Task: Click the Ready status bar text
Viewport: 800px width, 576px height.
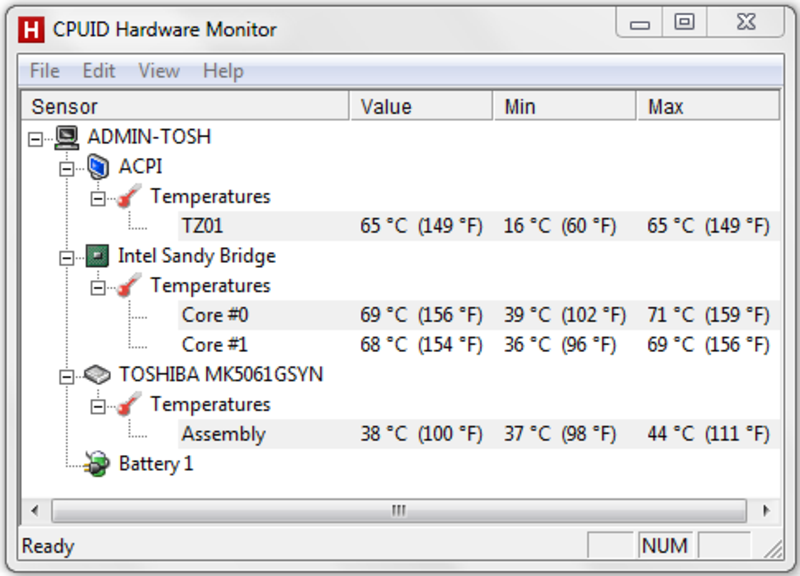Action: (x=48, y=546)
